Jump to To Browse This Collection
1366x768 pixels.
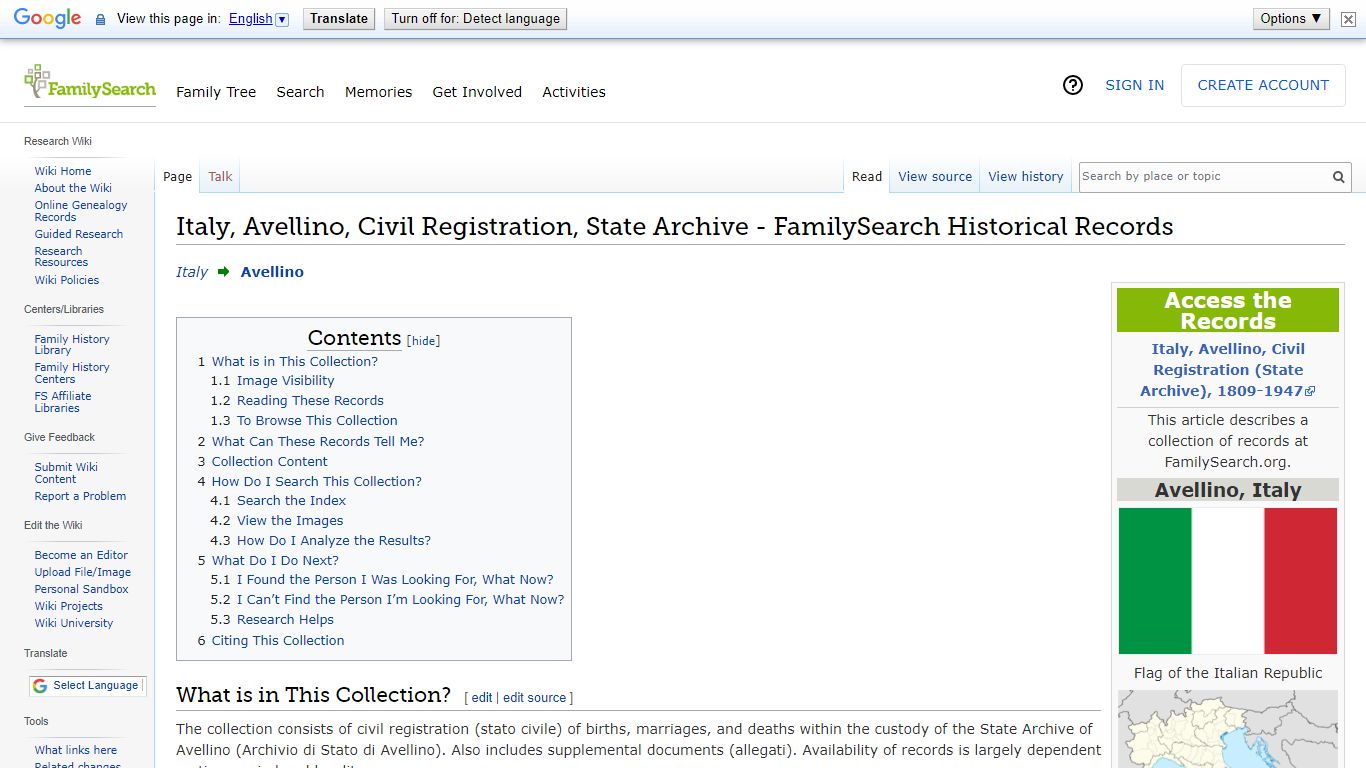click(x=317, y=421)
